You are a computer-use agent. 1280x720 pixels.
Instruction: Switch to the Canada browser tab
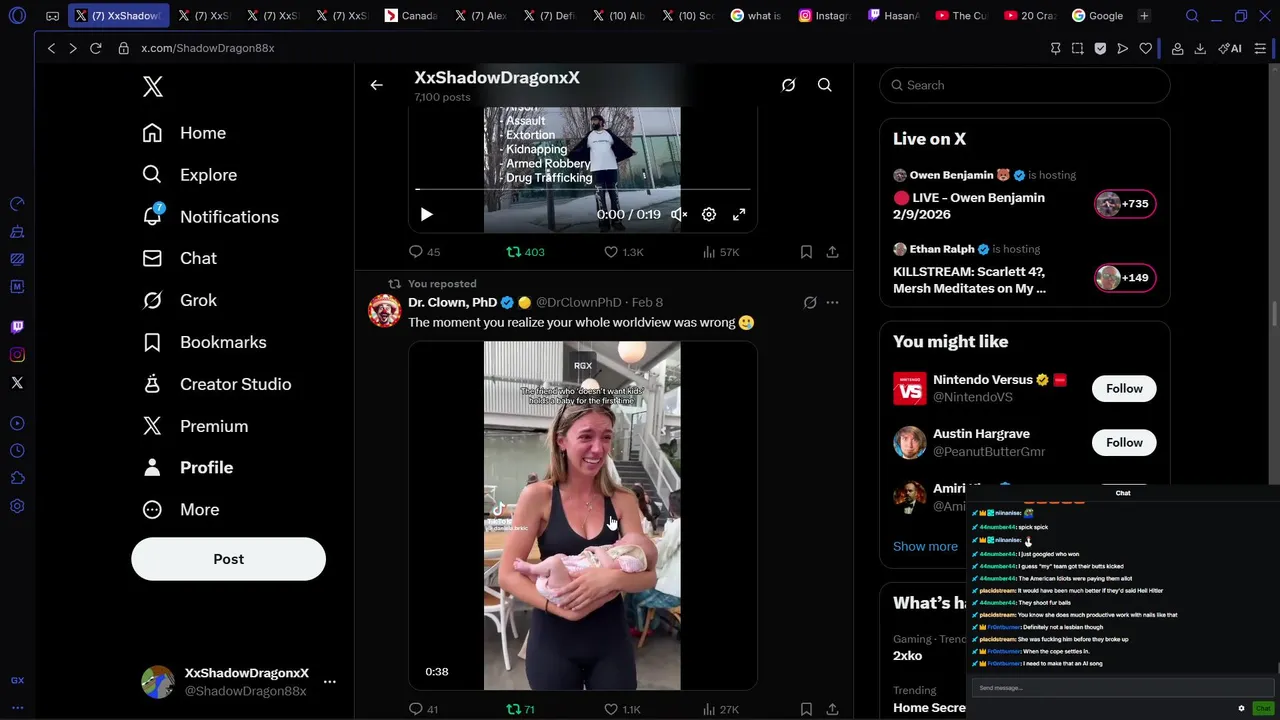[413, 16]
